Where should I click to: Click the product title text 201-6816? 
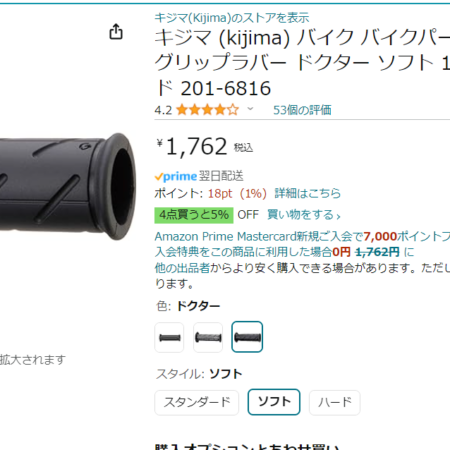tap(226, 89)
